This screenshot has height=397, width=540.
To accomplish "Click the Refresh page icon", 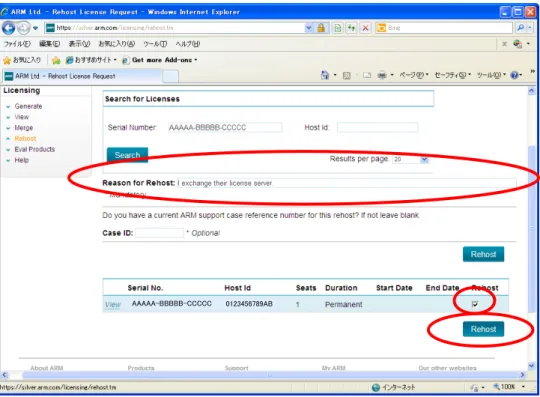I will [x=351, y=28].
